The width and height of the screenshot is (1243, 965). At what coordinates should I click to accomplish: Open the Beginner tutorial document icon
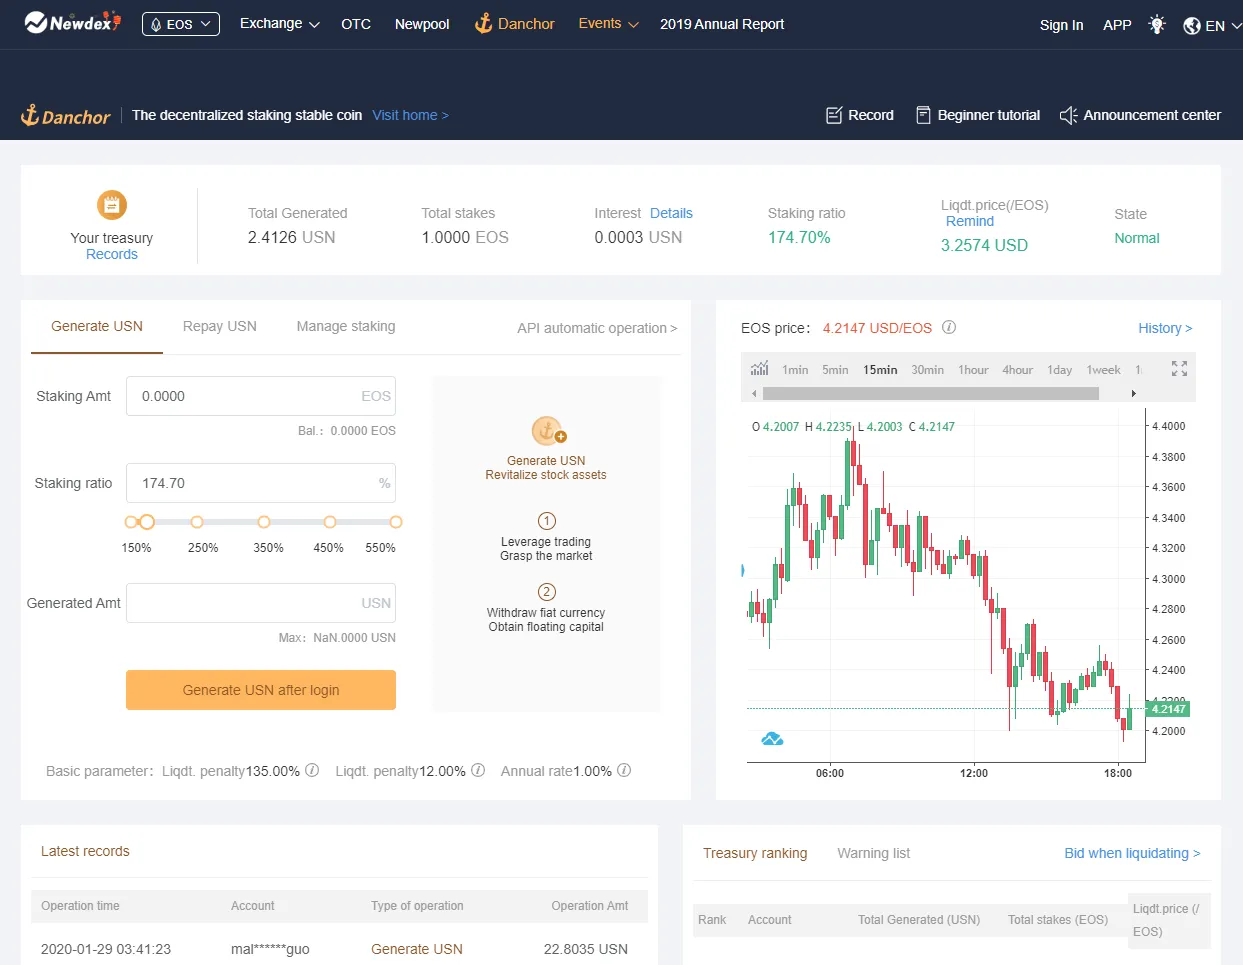click(x=923, y=115)
